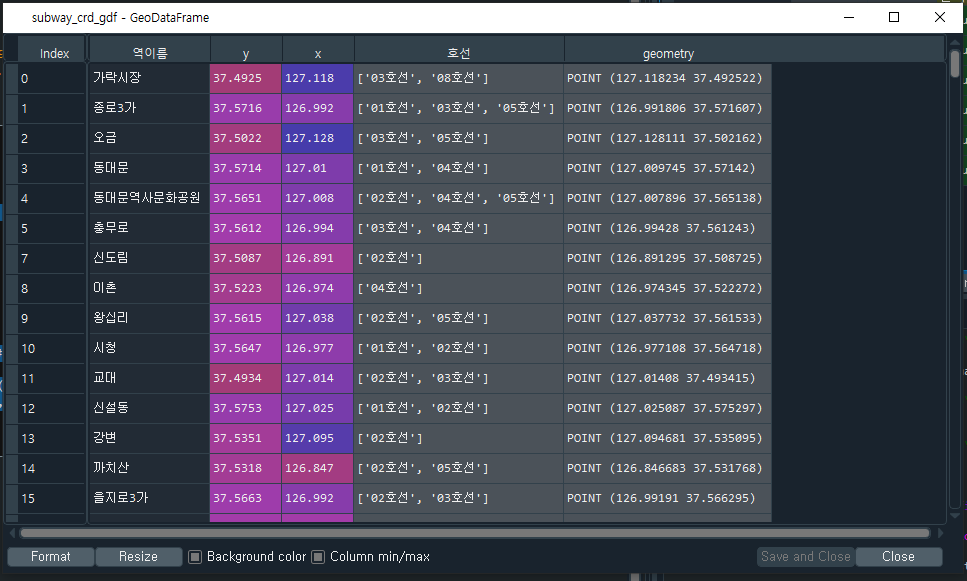Select the cell 신설동
The image size is (967, 581).
(149, 408)
